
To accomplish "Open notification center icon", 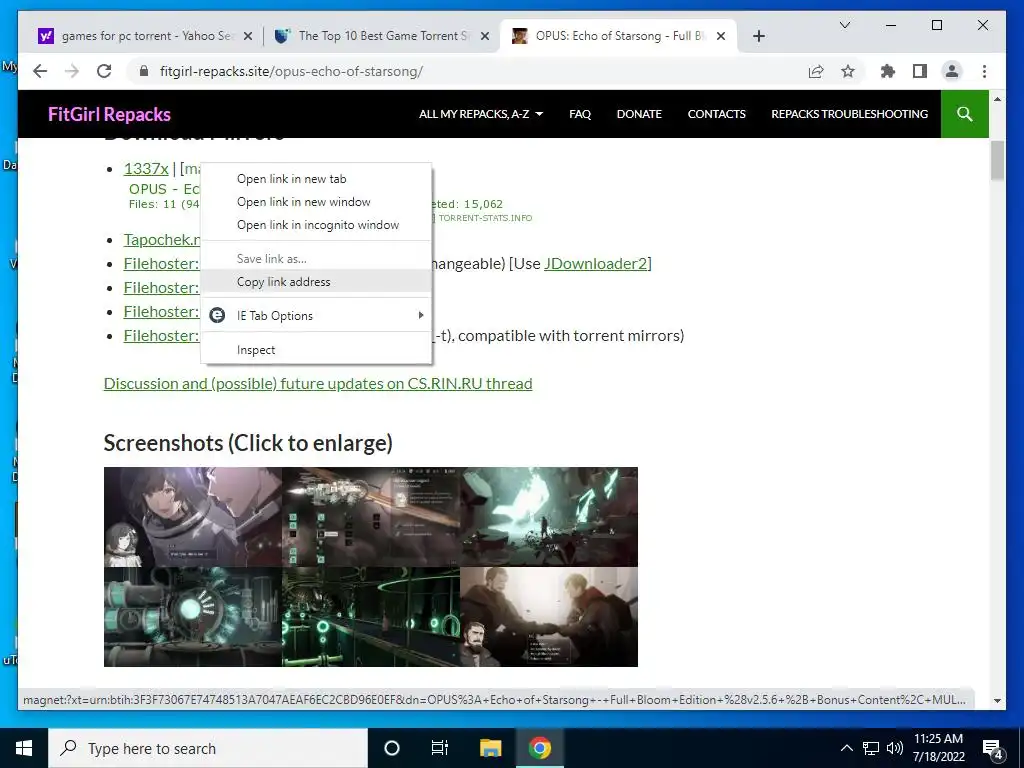I will click(993, 748).
